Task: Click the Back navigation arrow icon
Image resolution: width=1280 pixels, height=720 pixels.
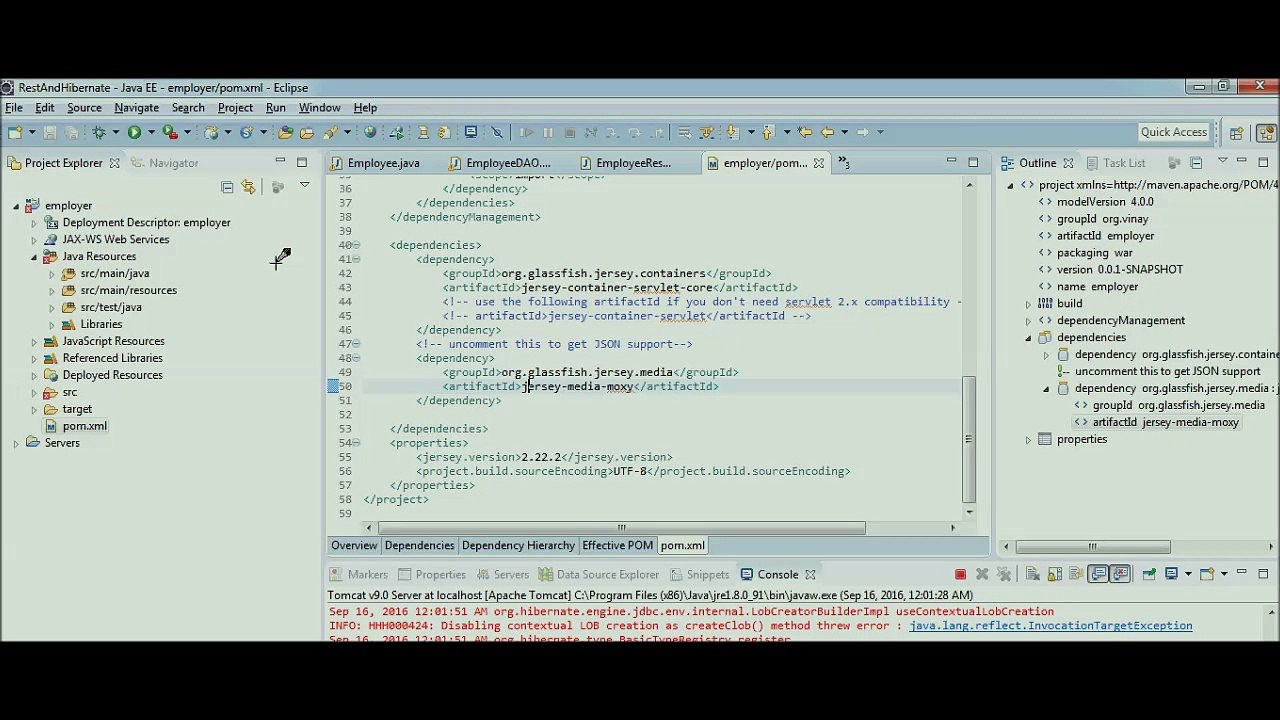Action: point(827,132)
